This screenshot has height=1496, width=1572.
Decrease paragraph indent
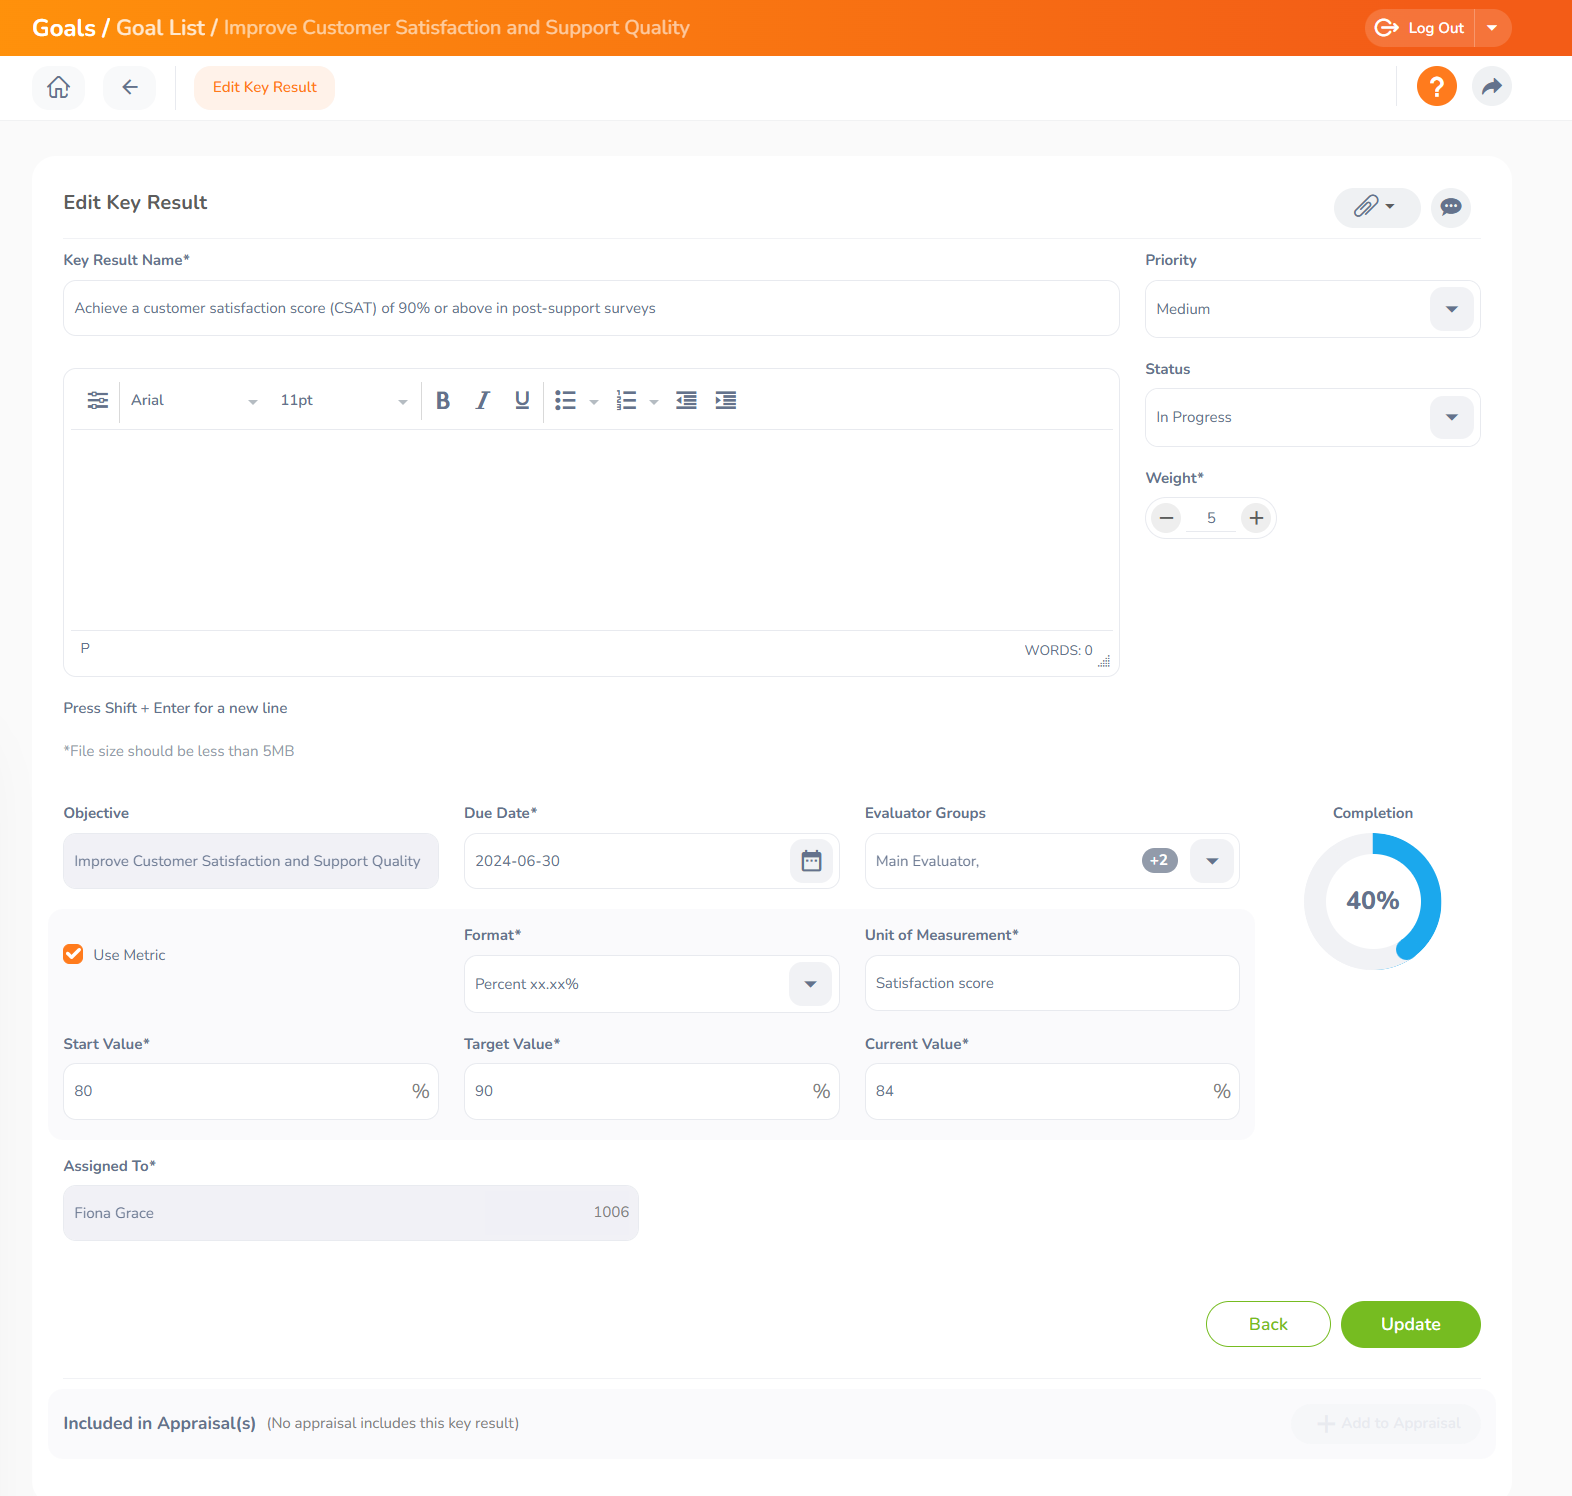[x=686, y=400]
